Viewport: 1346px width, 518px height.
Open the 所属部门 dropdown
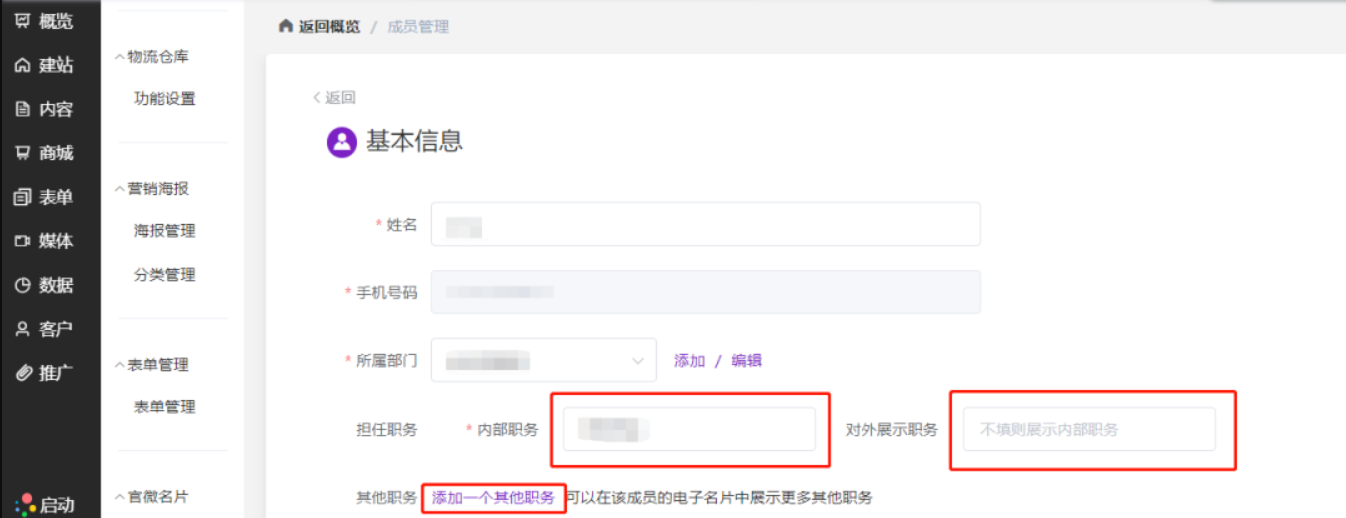544,360
